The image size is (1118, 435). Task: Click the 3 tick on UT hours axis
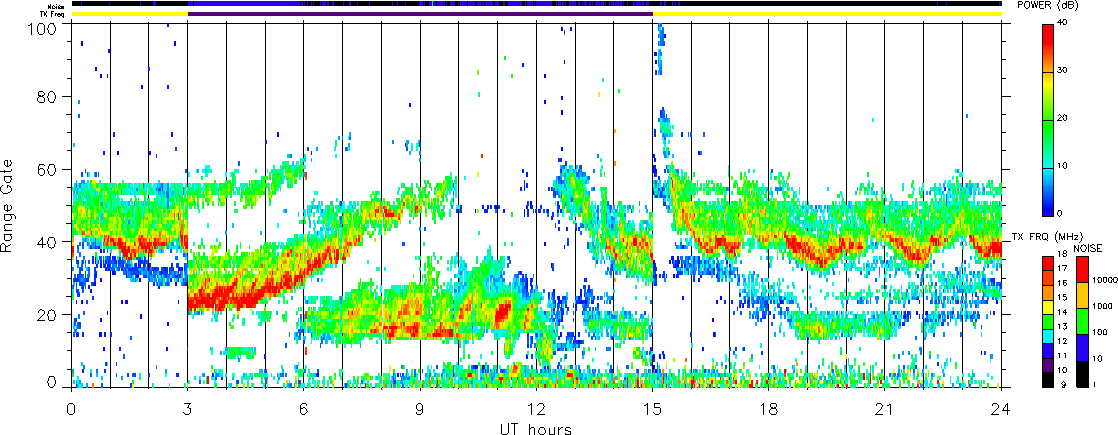(188, 409)
